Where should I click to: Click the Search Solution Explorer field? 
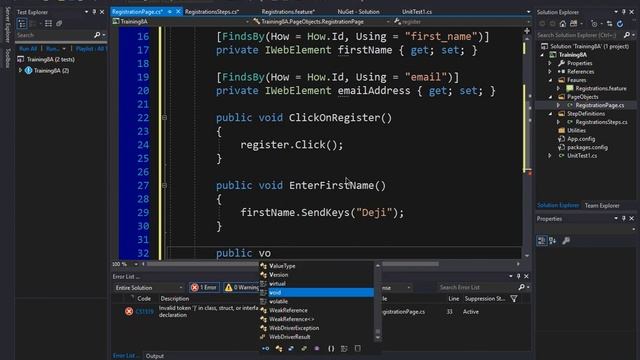579,36
